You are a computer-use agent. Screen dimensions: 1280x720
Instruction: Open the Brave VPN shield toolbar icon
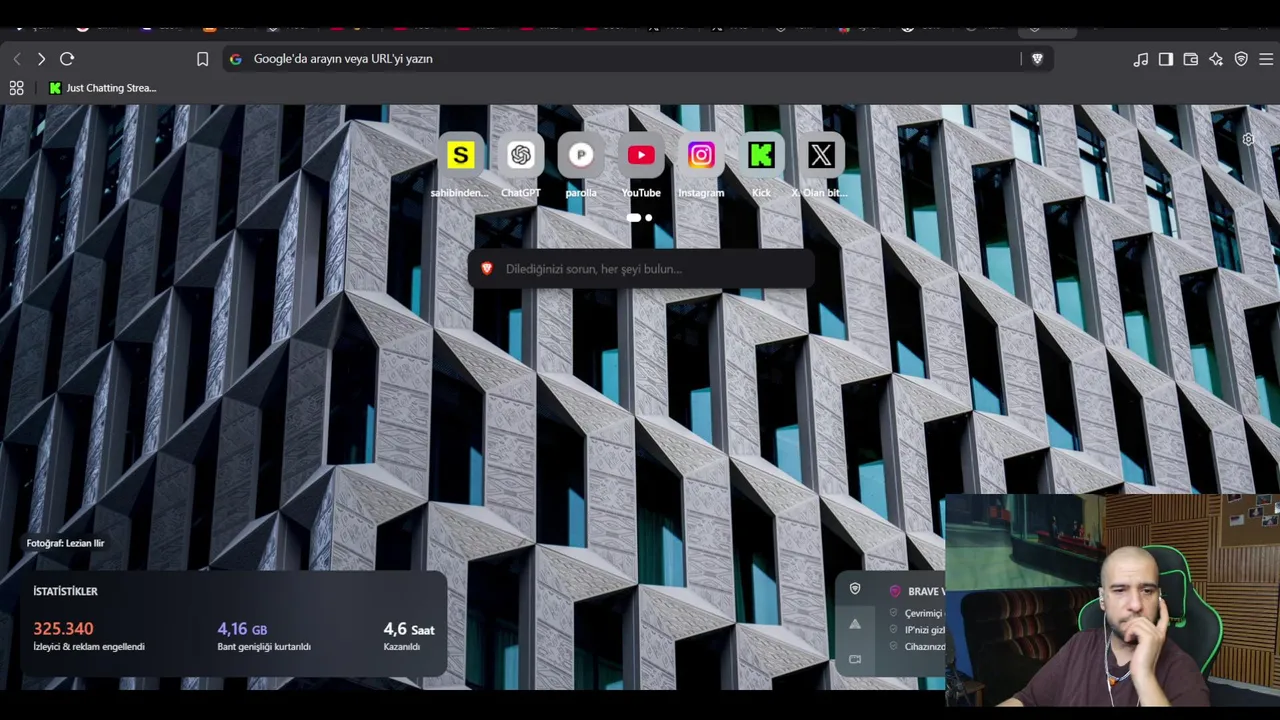(x=1241, y=59)
